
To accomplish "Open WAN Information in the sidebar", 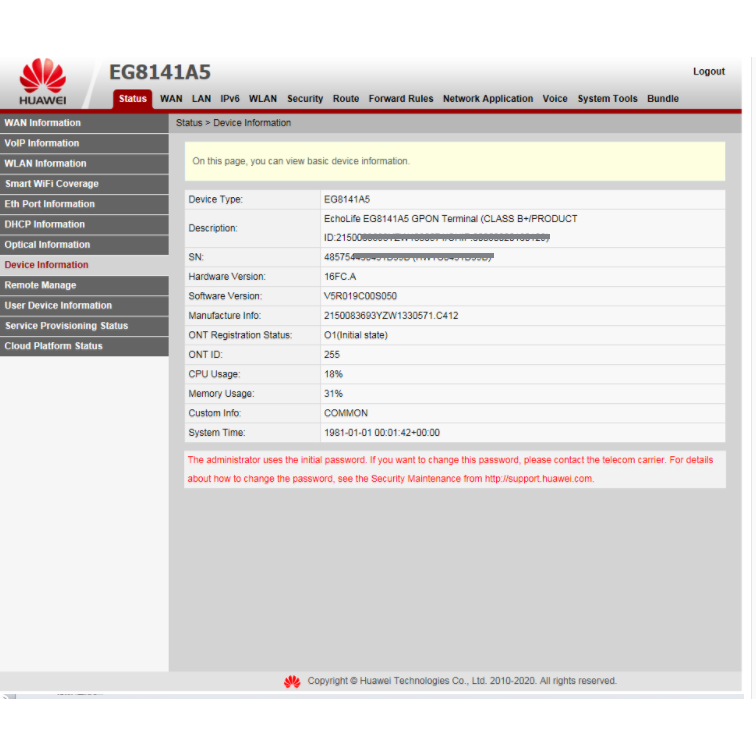I will pos(84,123).
